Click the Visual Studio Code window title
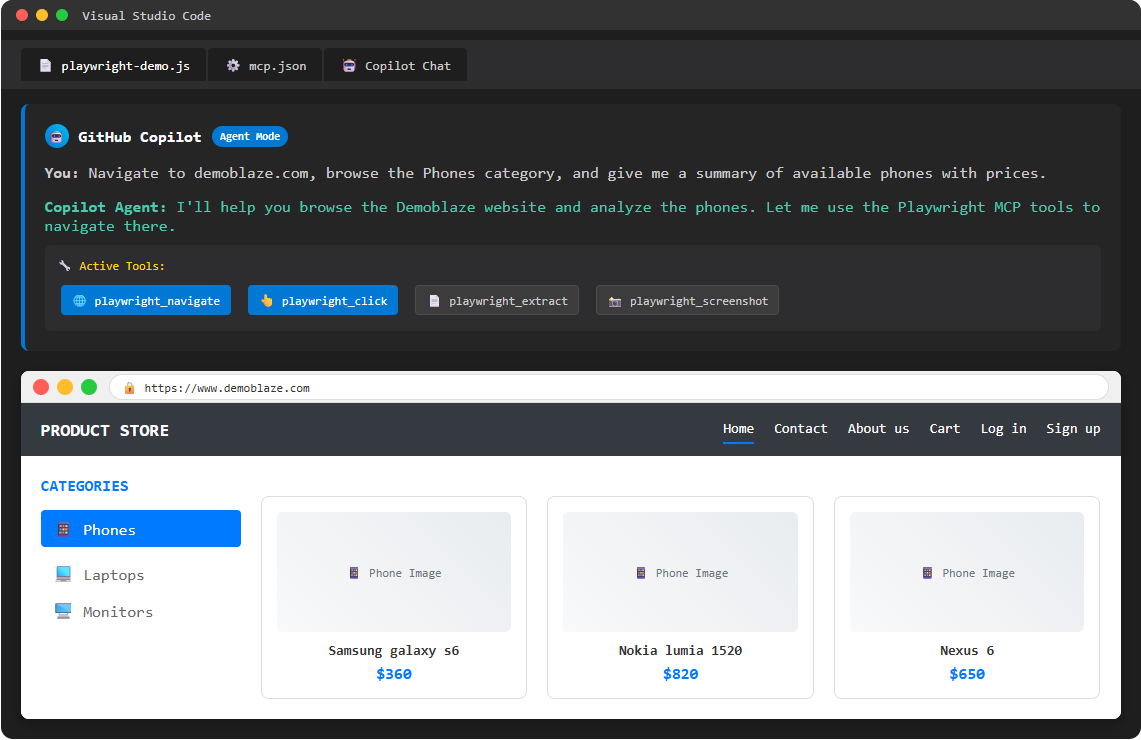 (x=146, y=15)
